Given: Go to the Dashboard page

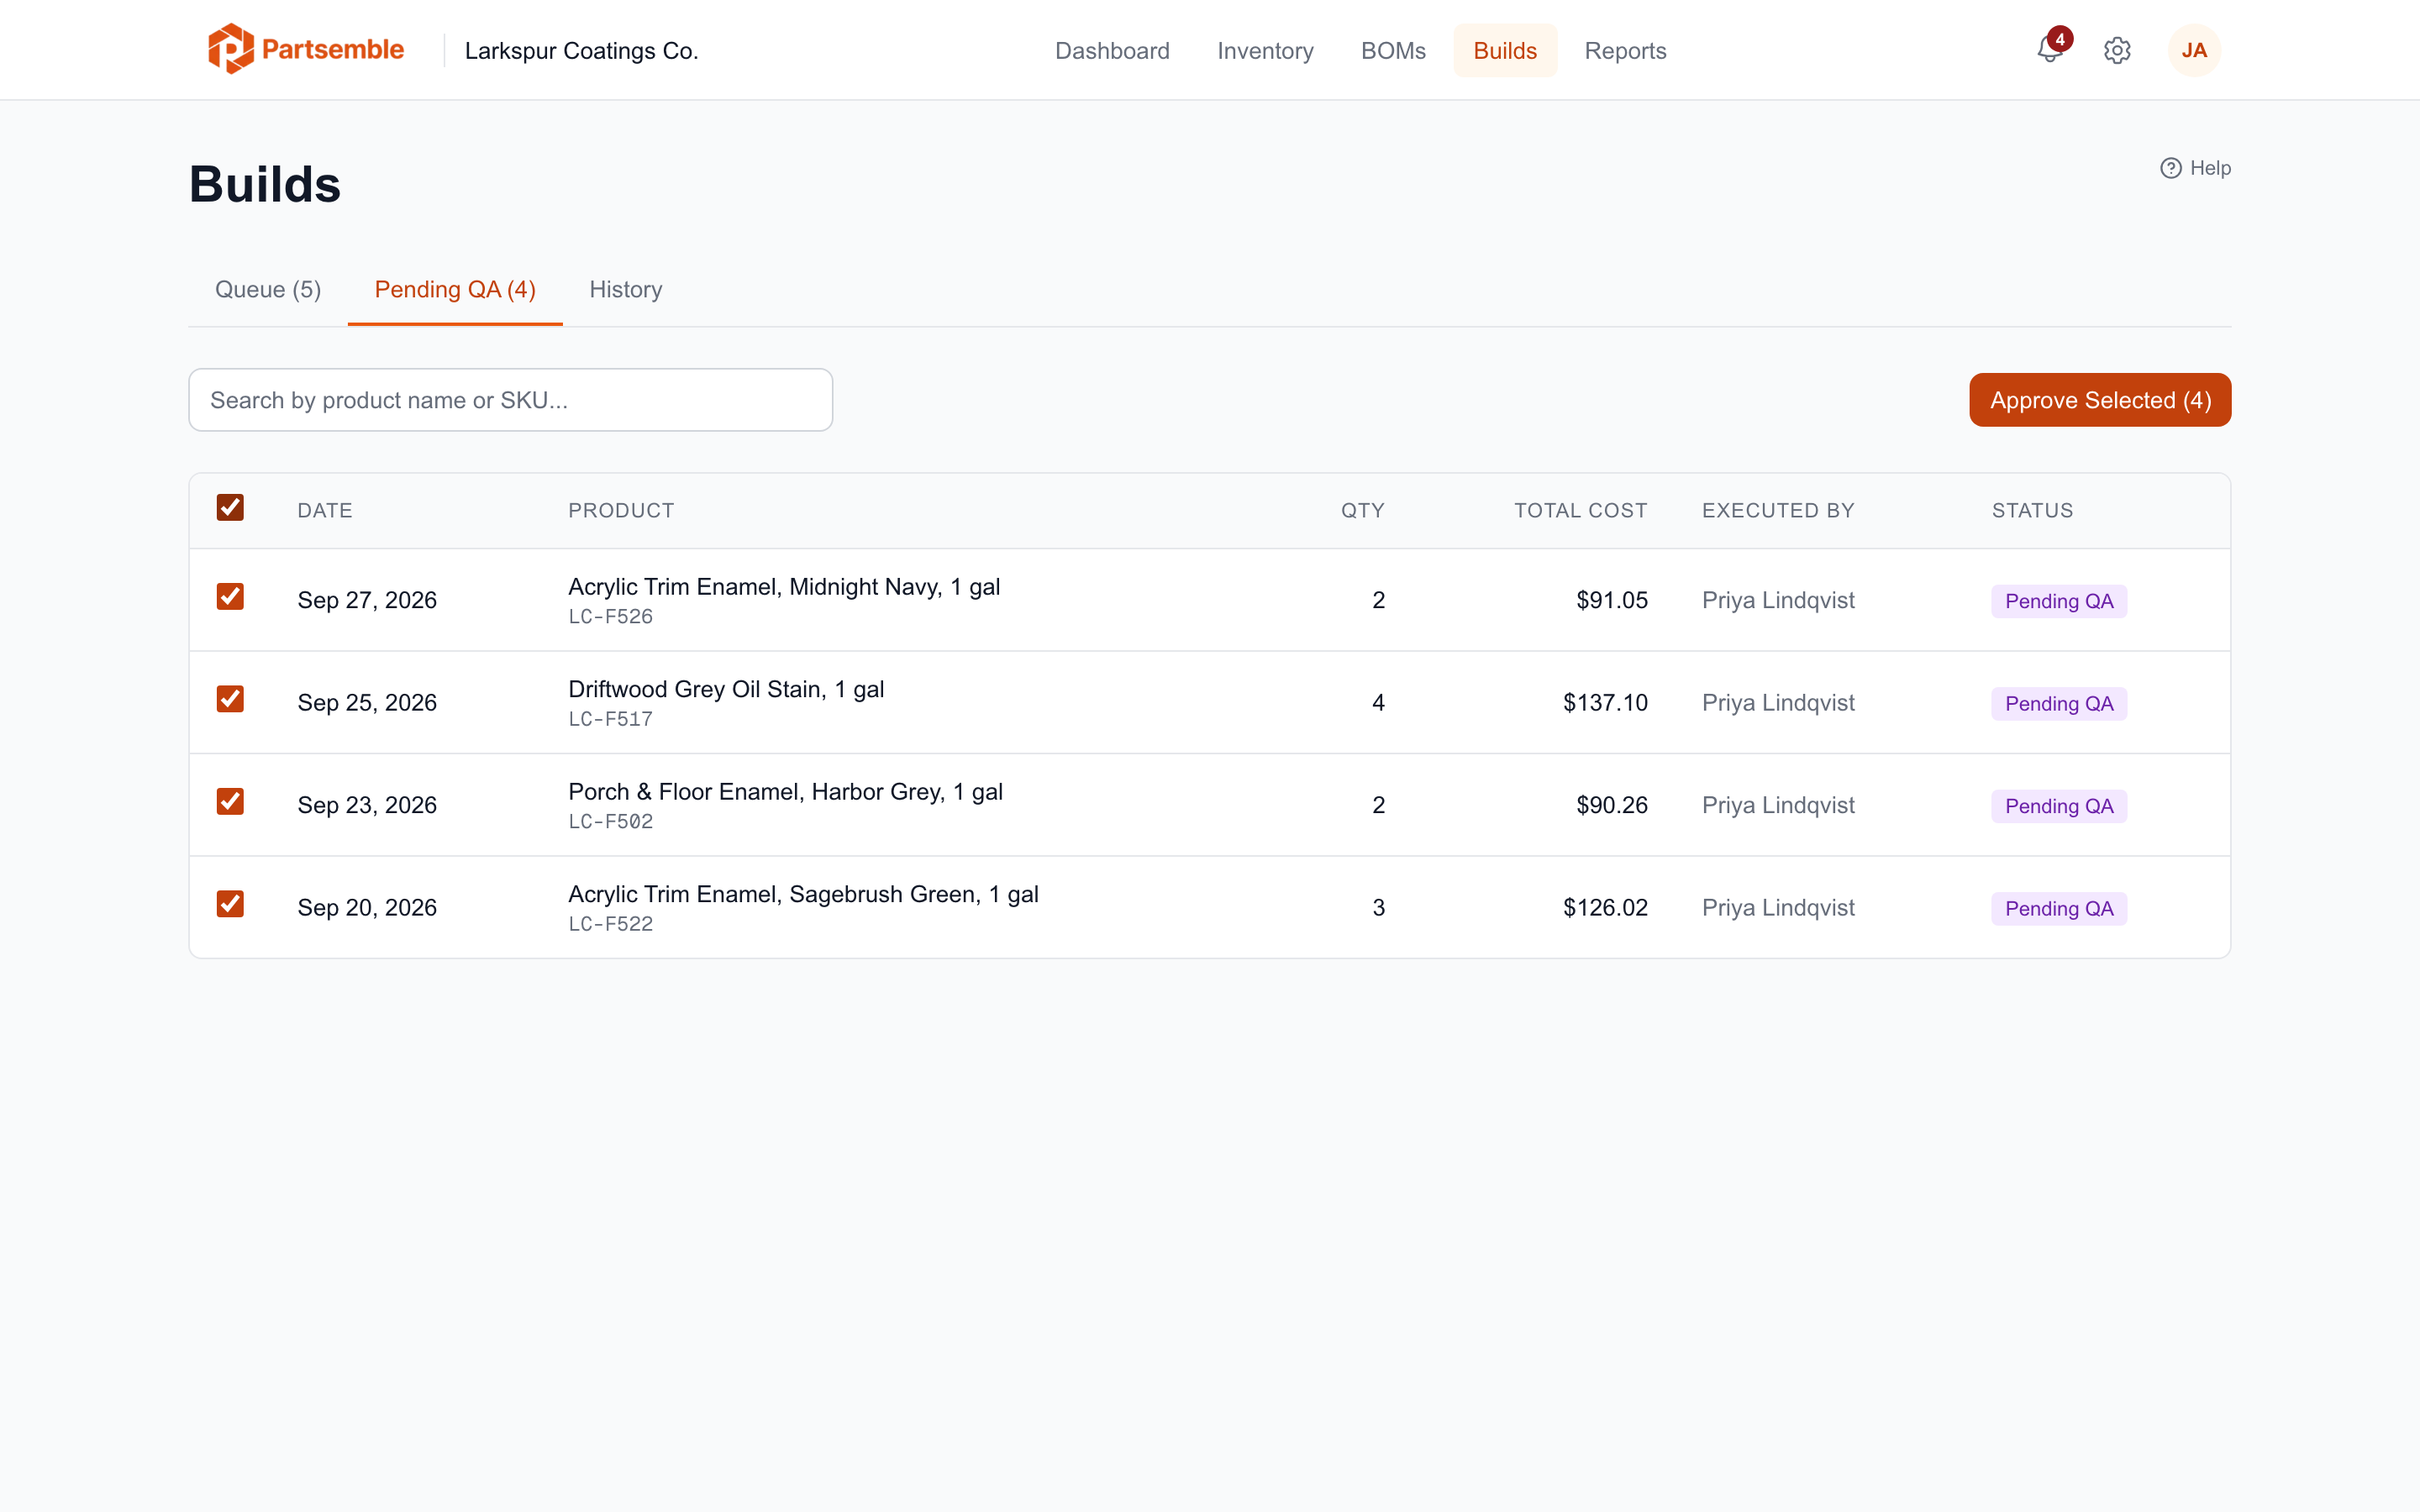Looking at the screenshot, I should pyautogui.click(x=1112, y=50).
